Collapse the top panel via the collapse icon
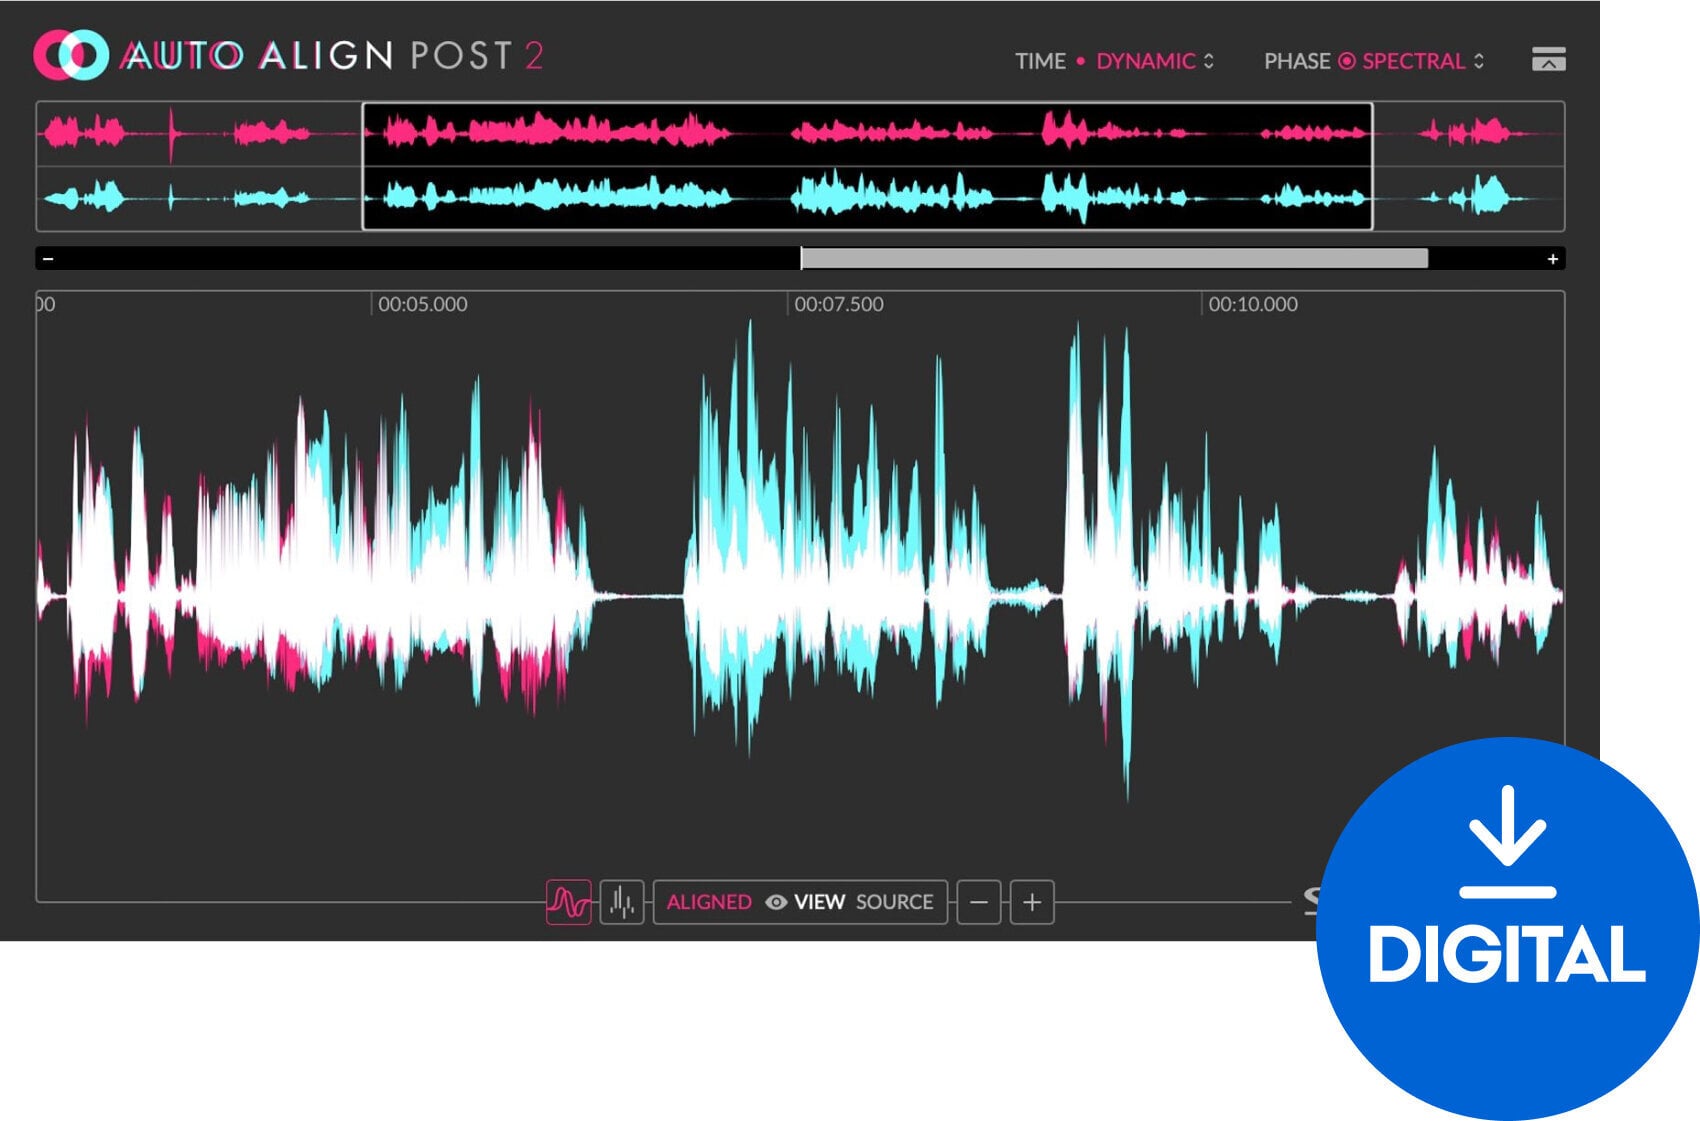 [1551, 60]
